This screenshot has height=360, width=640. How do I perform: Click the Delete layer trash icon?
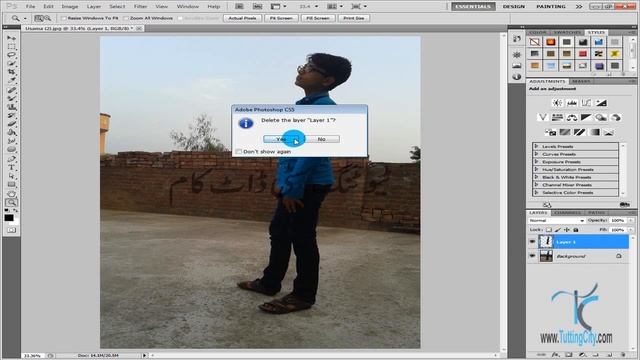point(623,355)
